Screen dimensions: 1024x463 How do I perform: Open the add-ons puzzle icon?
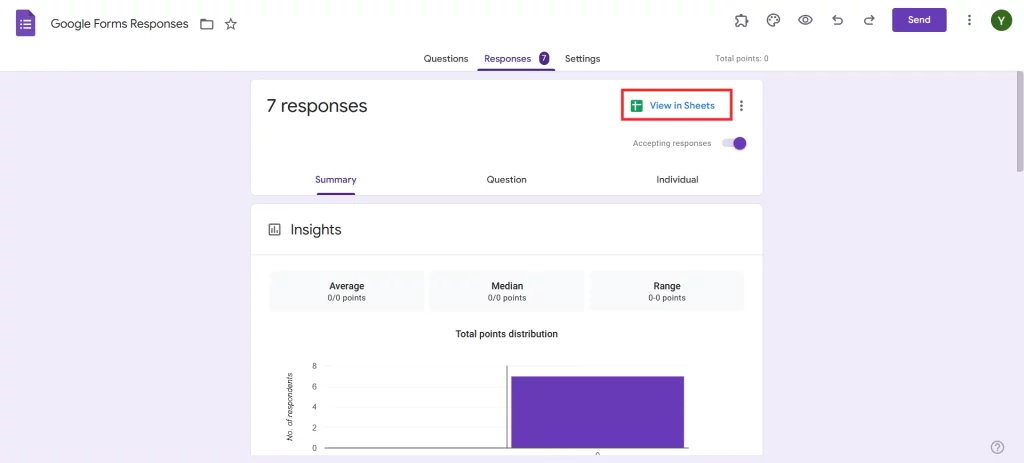coord(741,20)
